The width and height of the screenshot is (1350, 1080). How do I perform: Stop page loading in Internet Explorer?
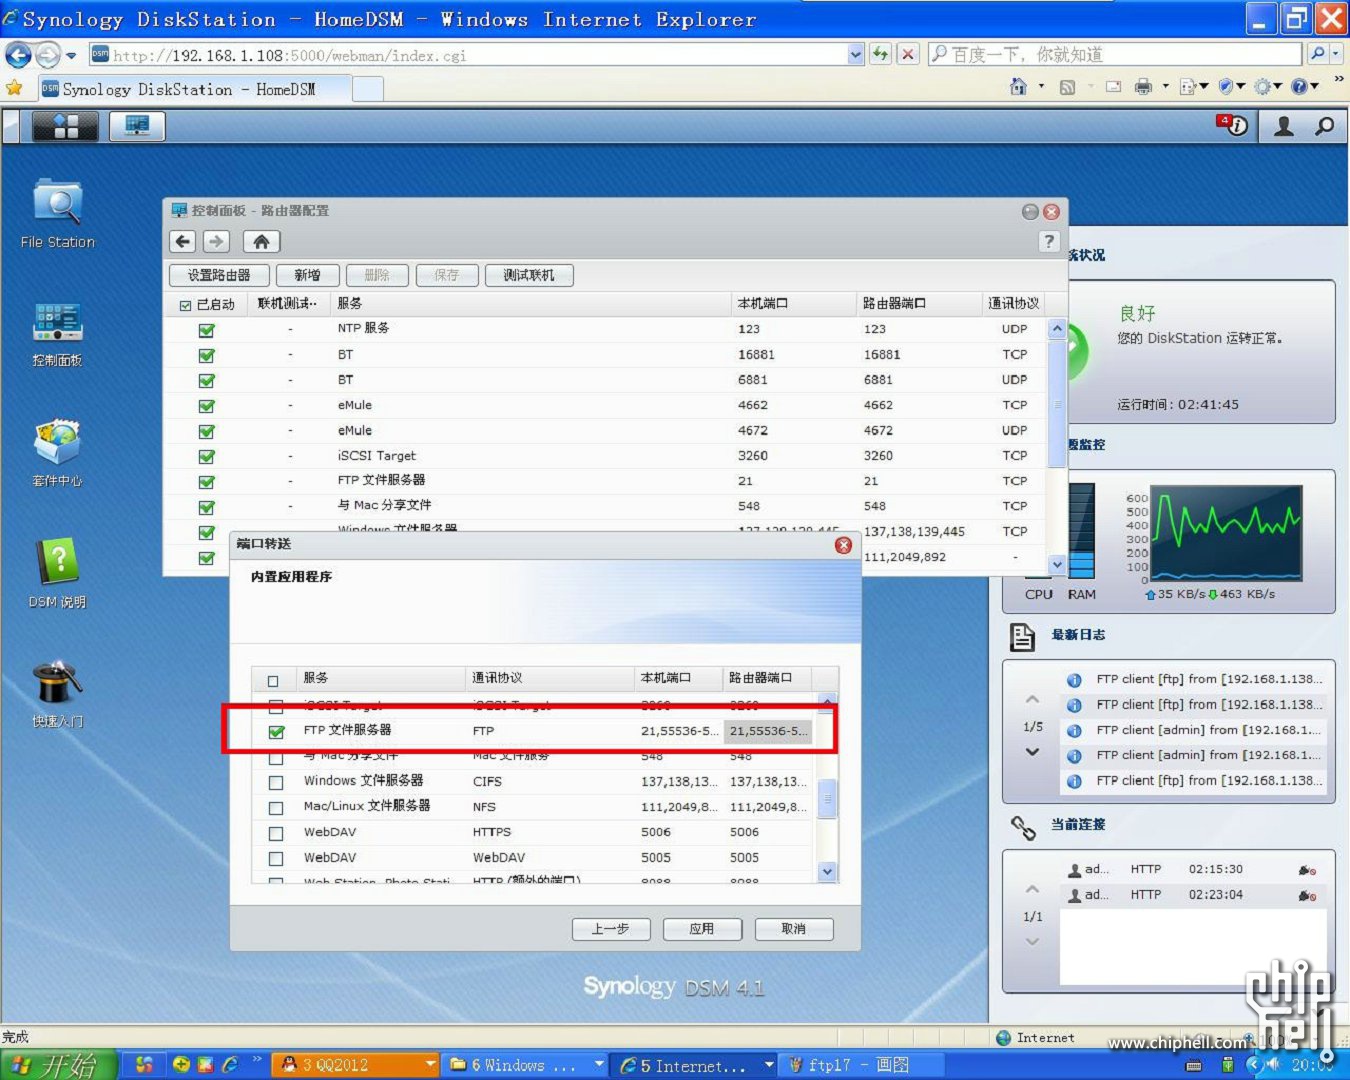pos(907,54)
